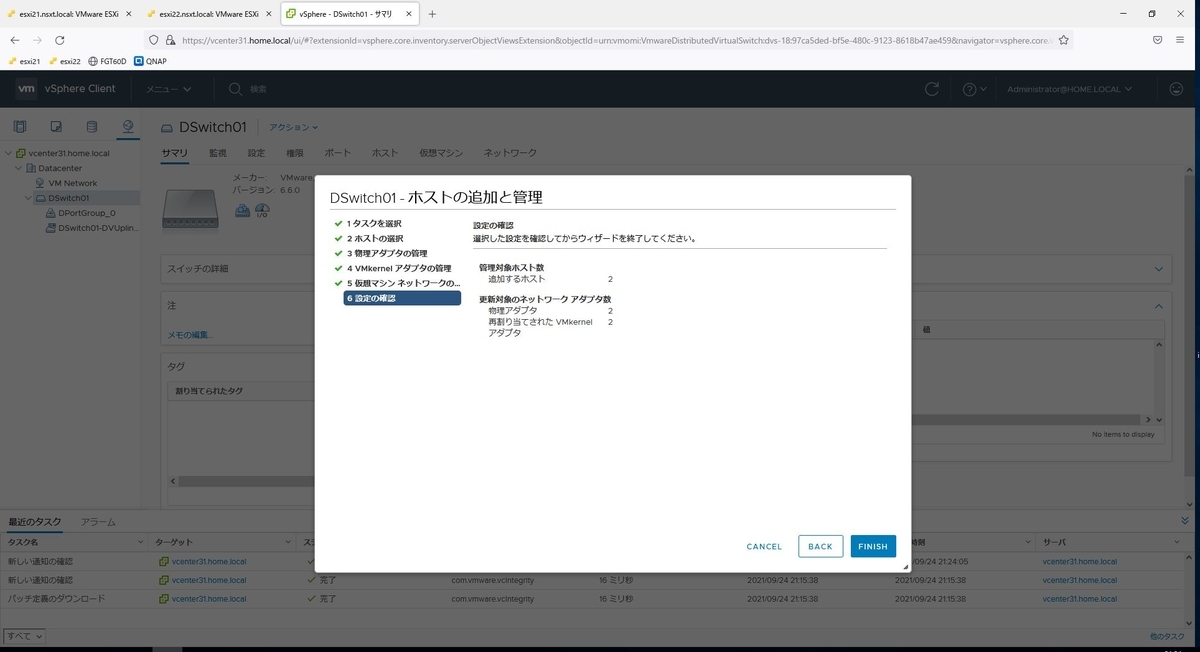Click the search magnifier icon in the header

[x=236, y=89]
